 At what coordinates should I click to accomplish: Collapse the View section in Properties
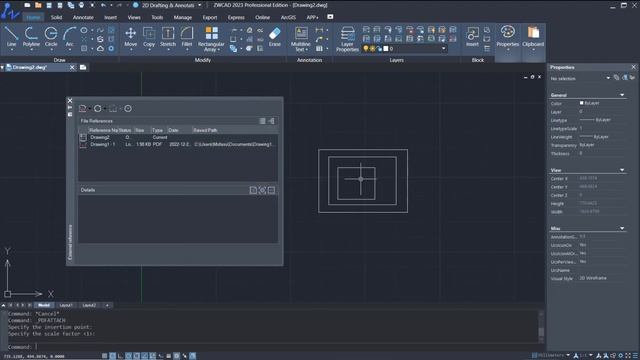pyautogui.click(x=622, y=170)
